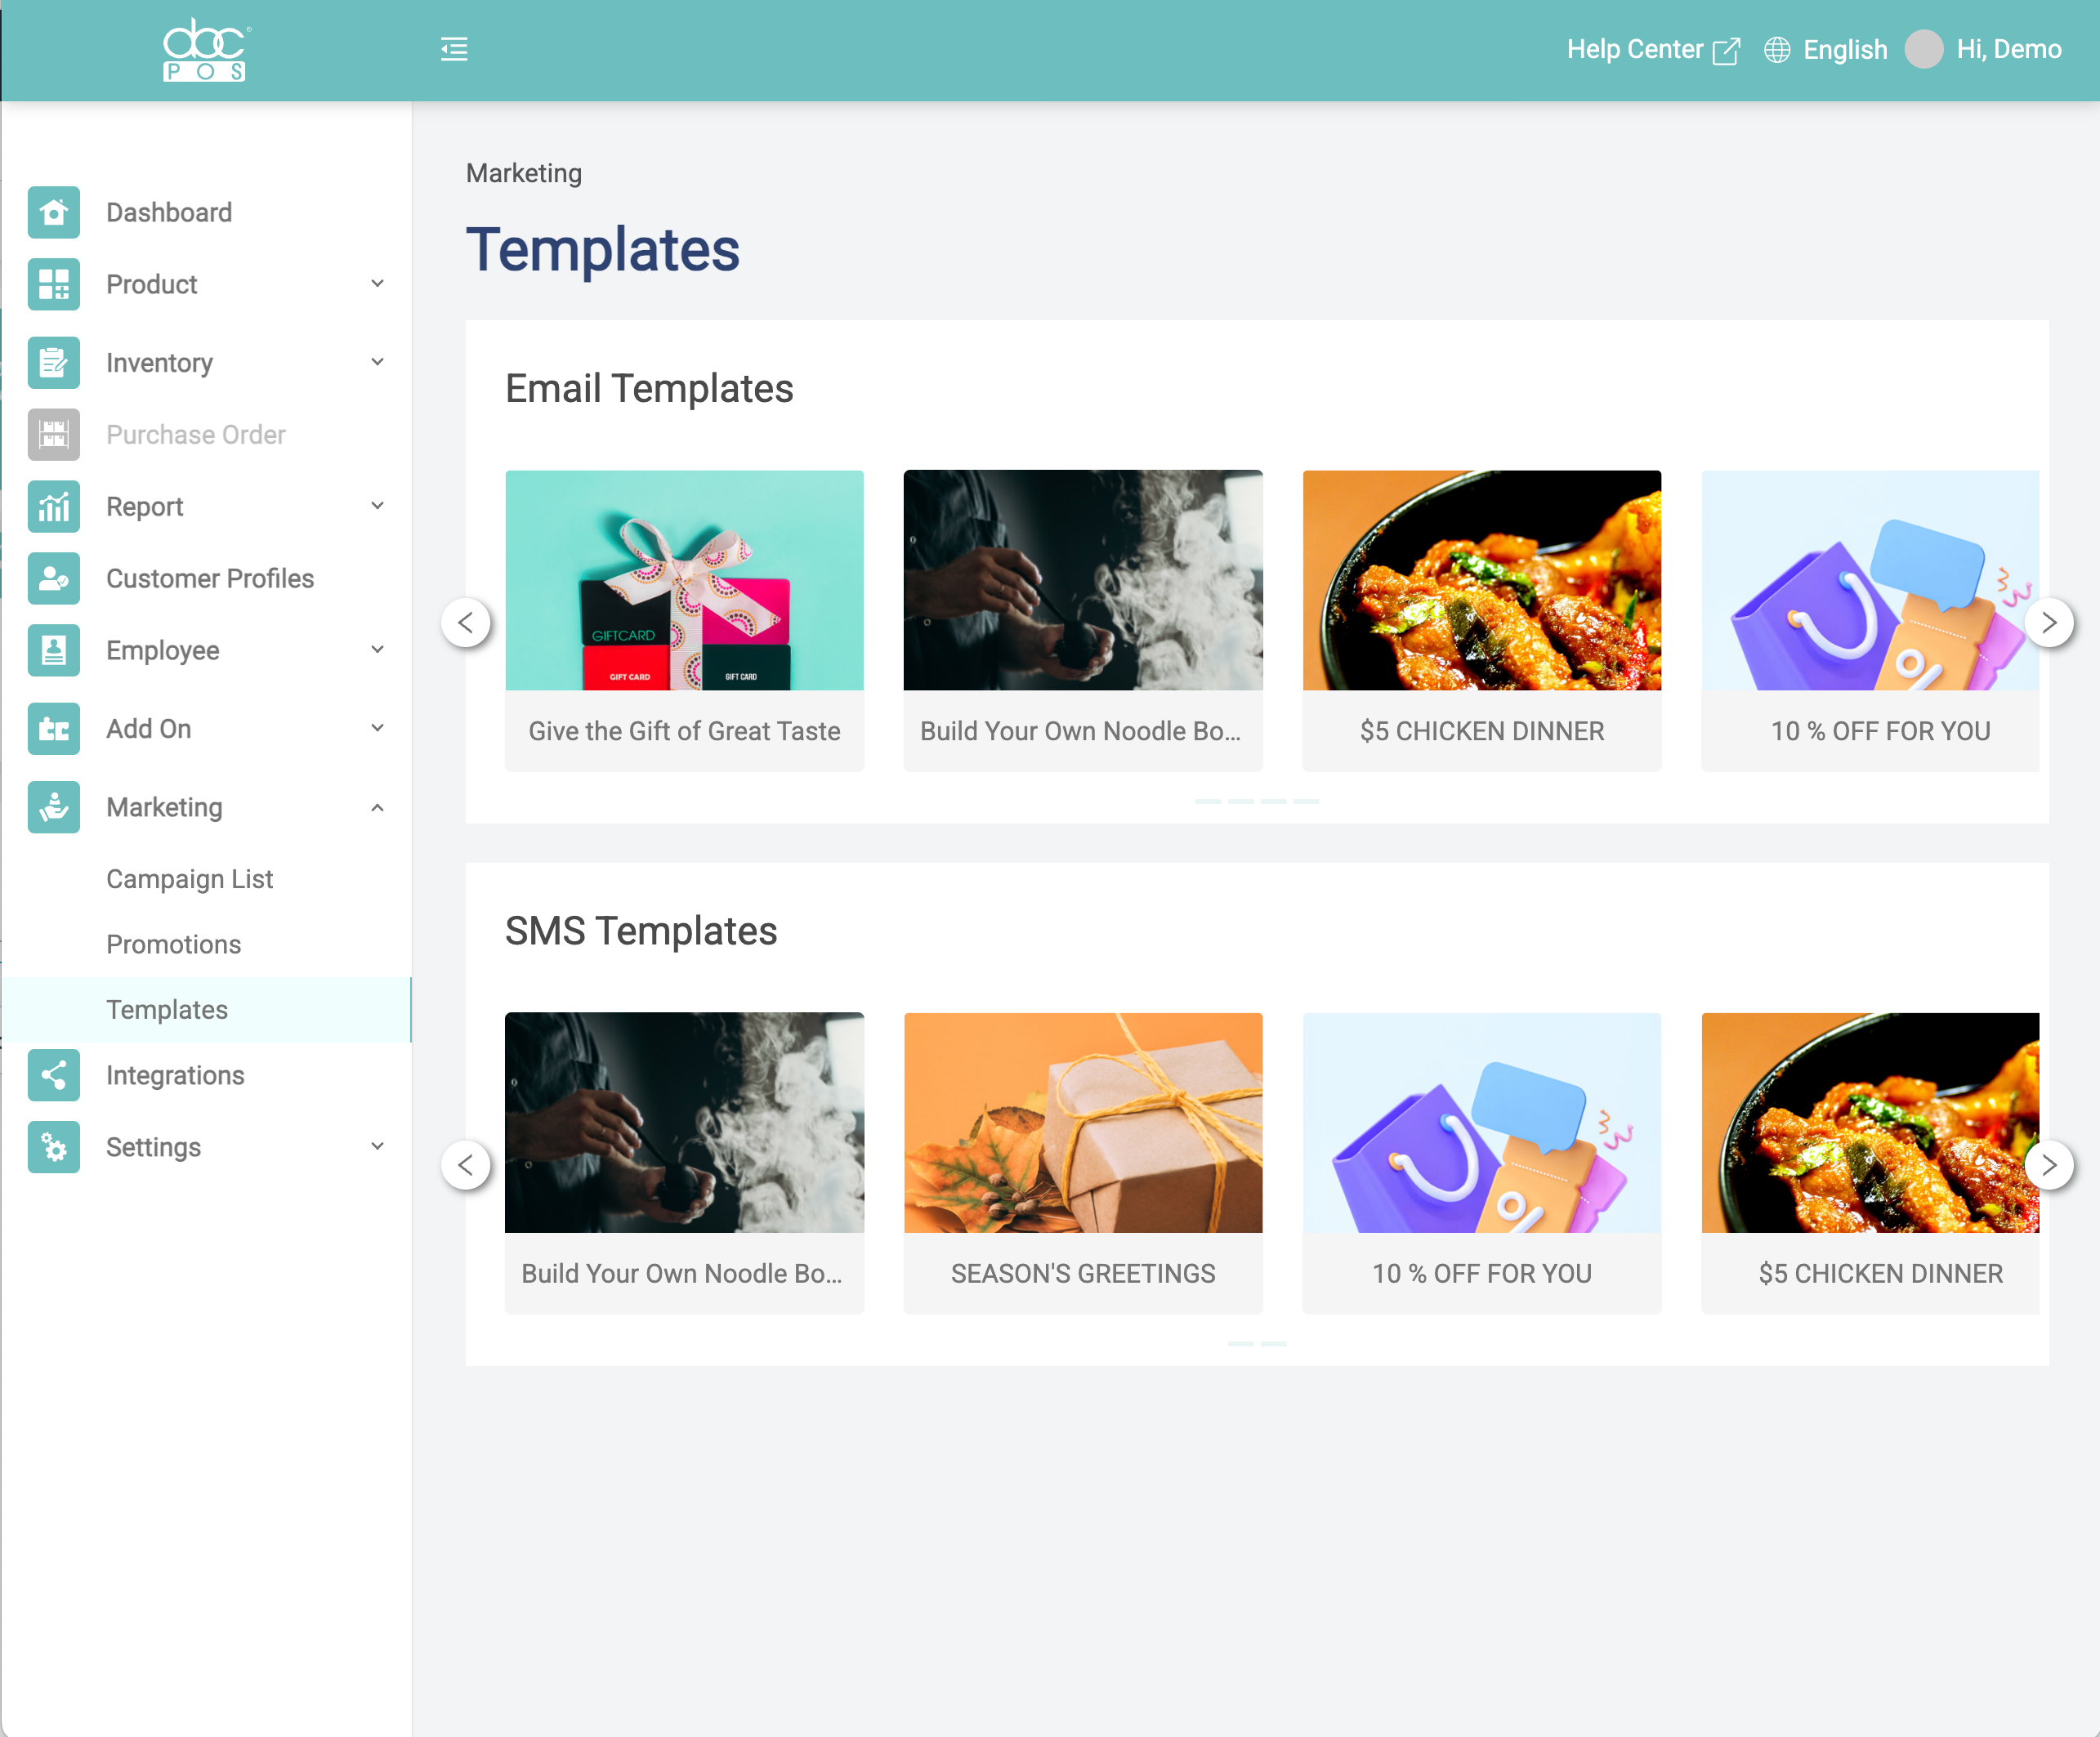The width and height of the screenshot is (2100, 1737).
Task: Go to the Promotions menu item
Action: click(173, 944)
